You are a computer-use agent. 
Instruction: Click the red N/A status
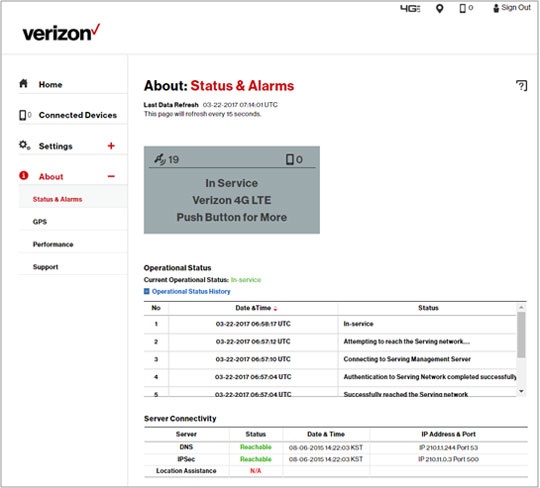(256, 471)
